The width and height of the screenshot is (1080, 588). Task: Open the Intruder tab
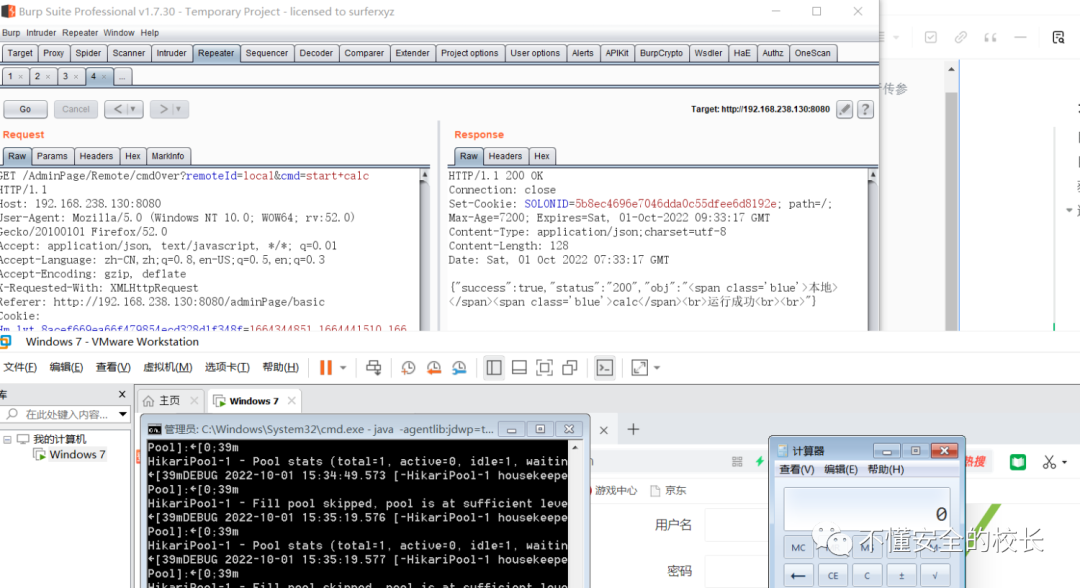pos(171,53)
